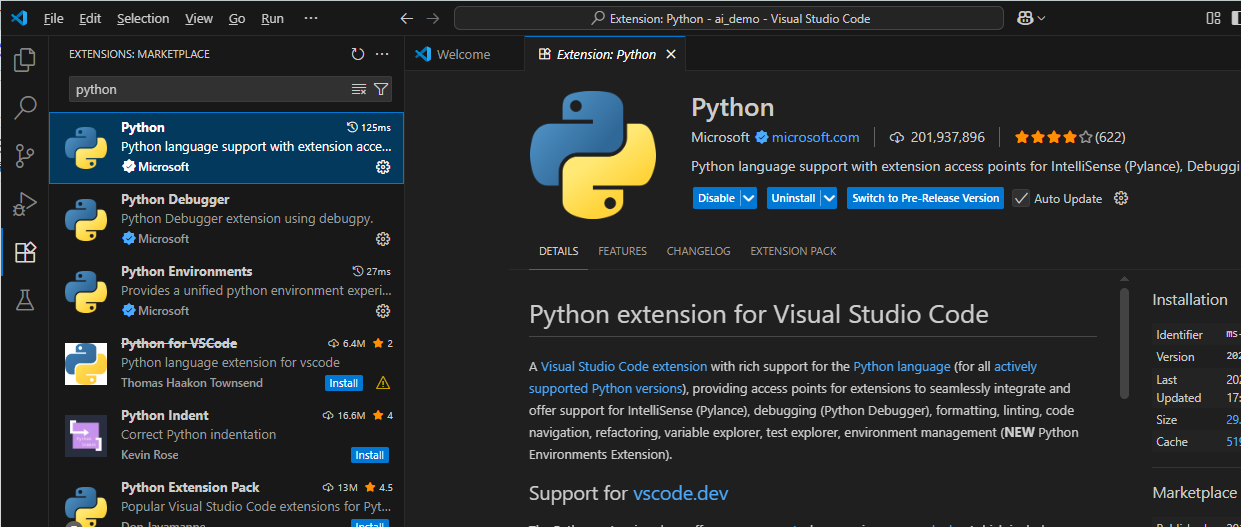Open the Source Control view
The image size is (1241, 527).
tap(25, 155)
